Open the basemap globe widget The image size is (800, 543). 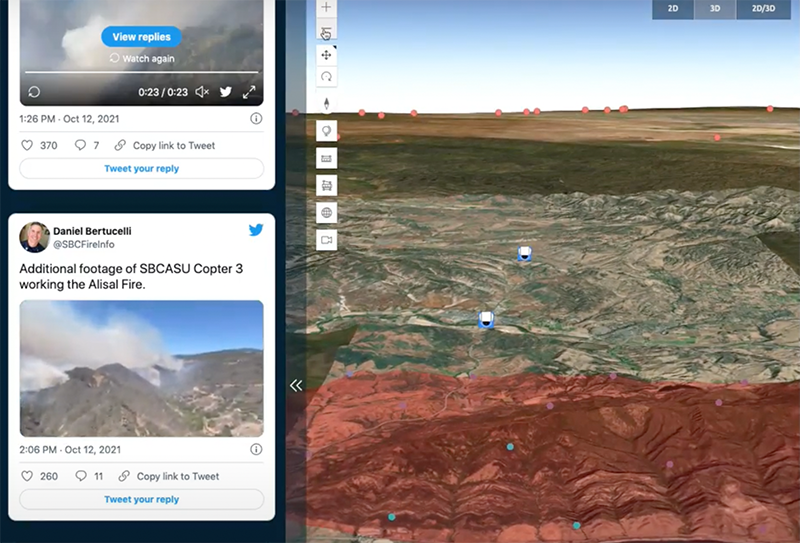(327, 213)
